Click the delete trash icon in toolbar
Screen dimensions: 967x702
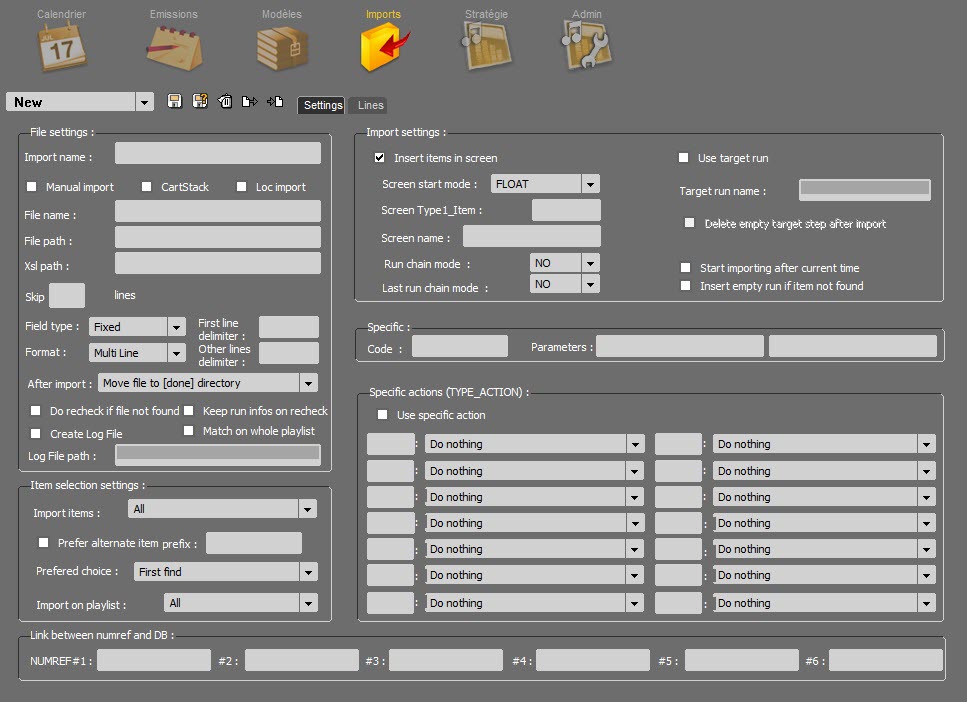tap(225, 101)
